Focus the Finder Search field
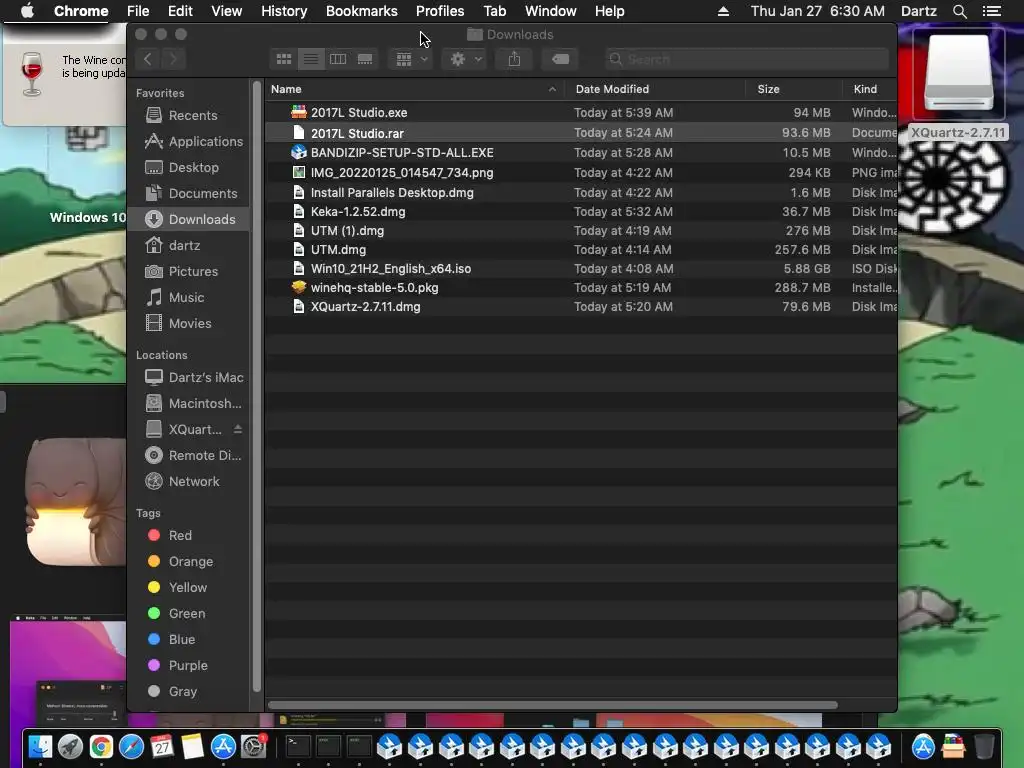 (x=746, y=59)
